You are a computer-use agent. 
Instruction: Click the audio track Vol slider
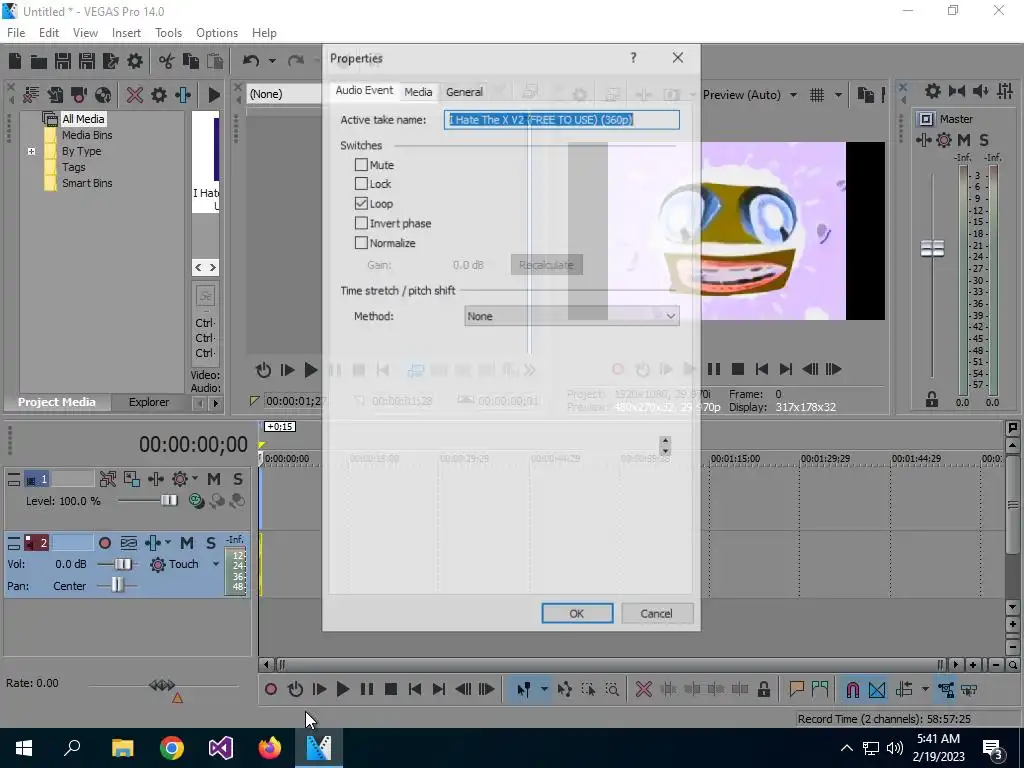click(122, 564)
